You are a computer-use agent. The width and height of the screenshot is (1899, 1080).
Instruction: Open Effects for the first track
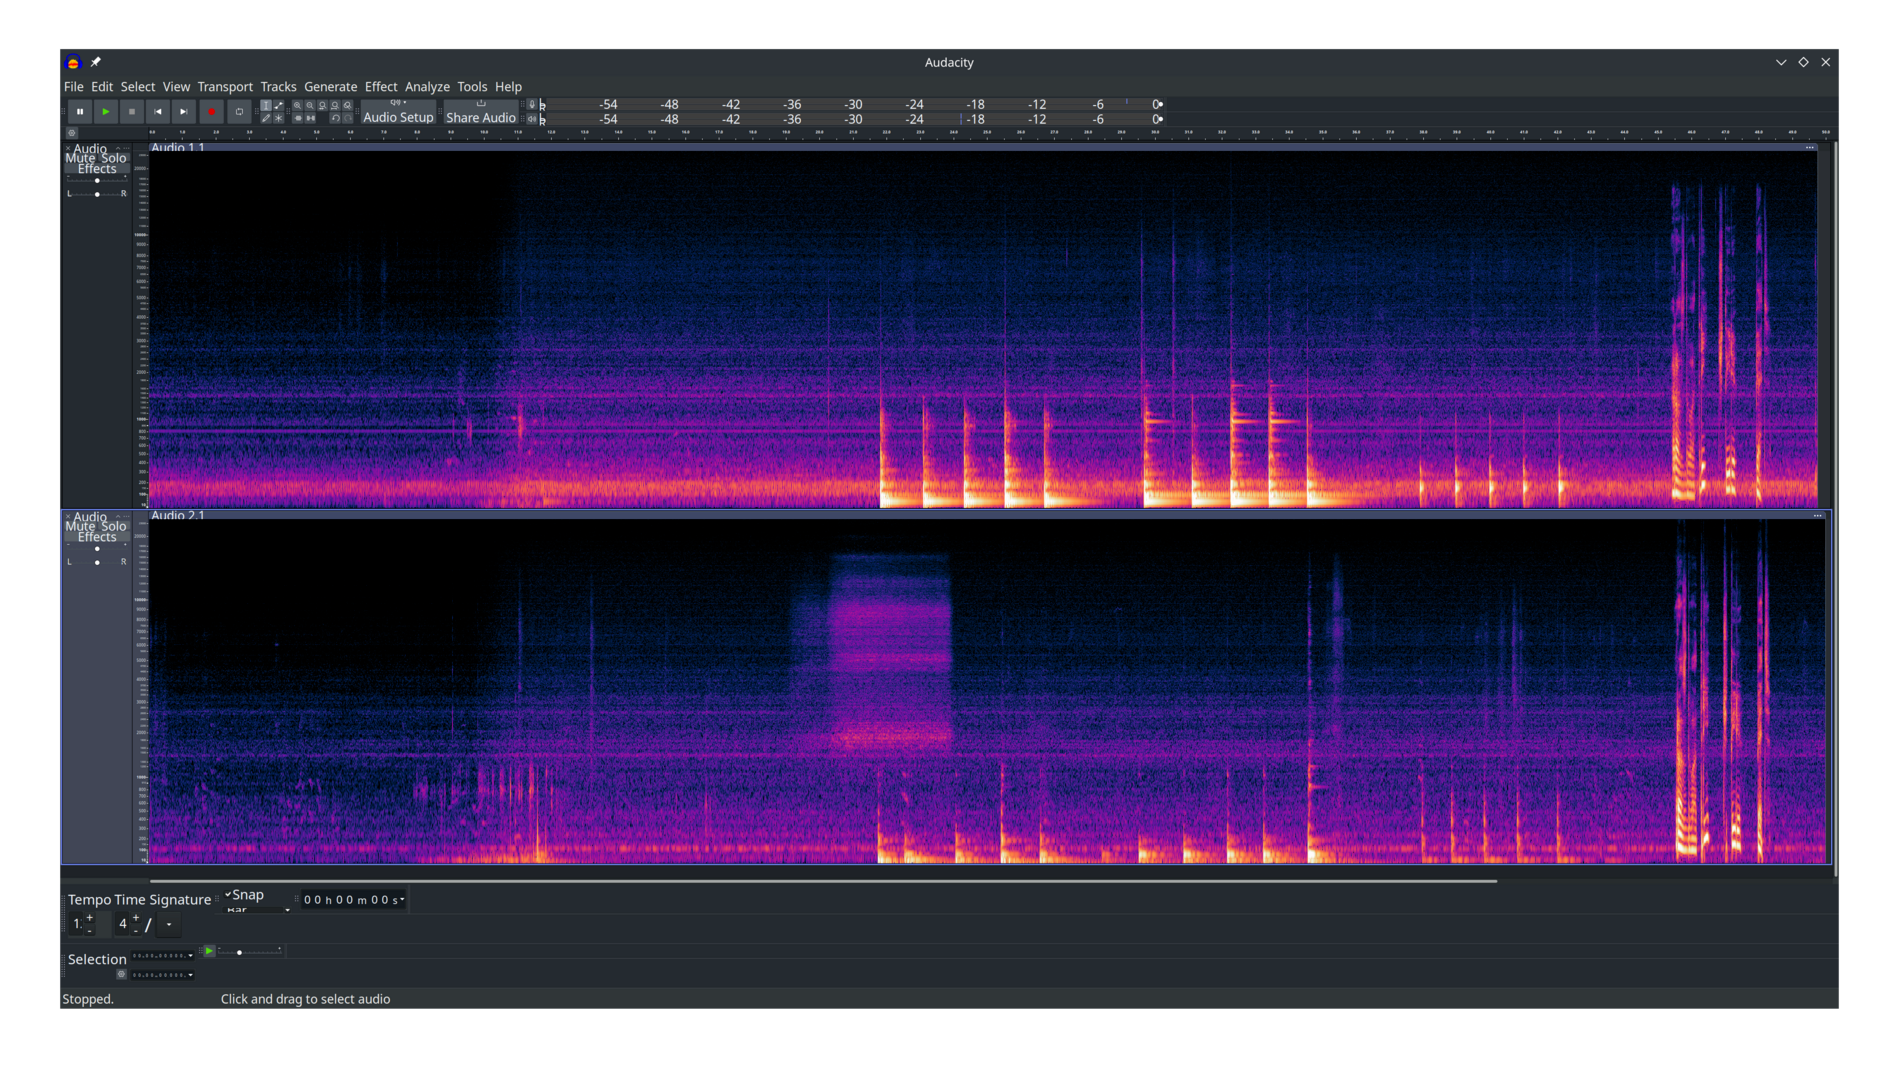[97, 170]
